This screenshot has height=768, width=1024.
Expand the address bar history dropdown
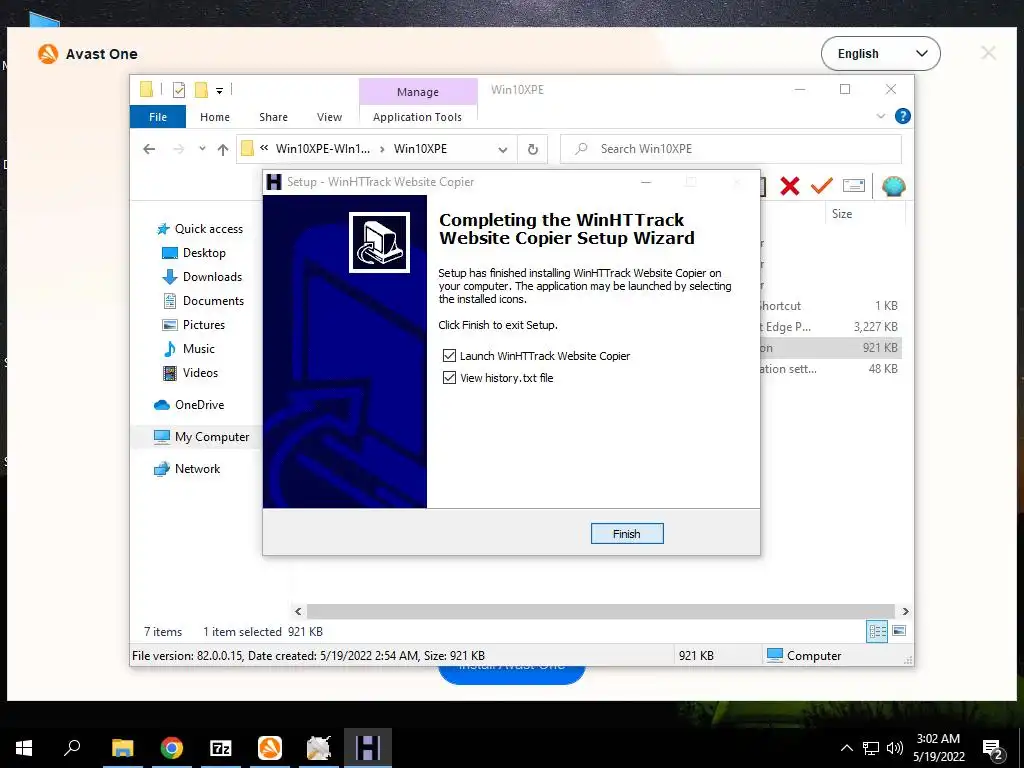[503, 150]
